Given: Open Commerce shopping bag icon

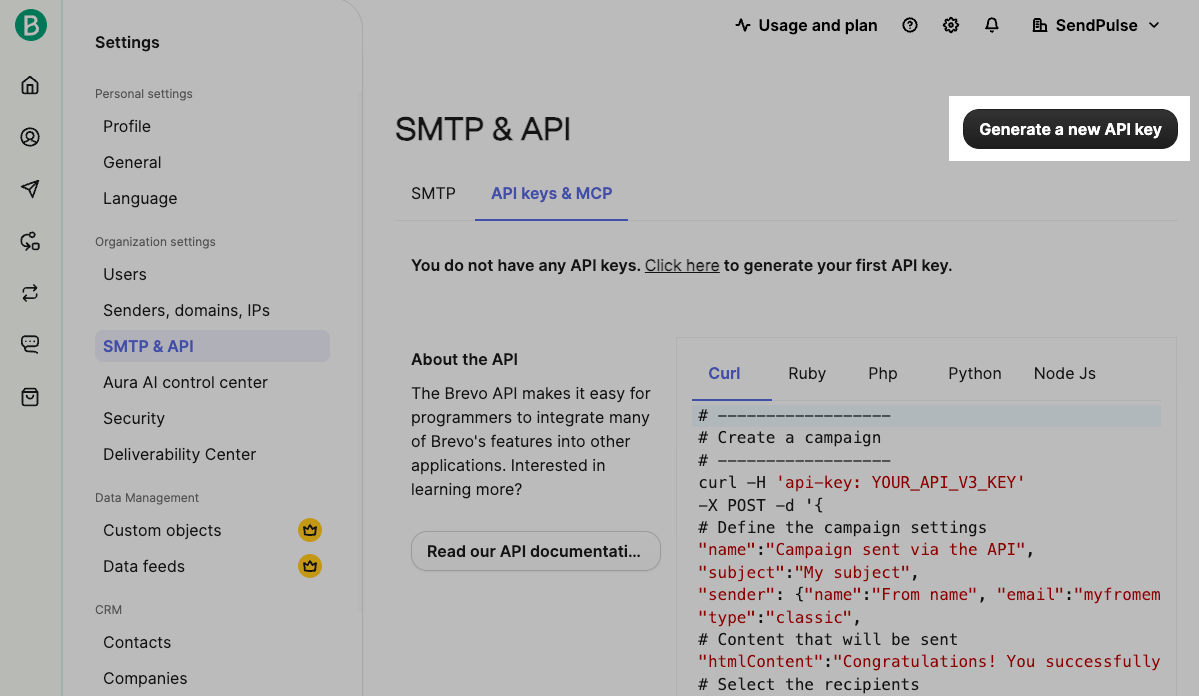Looking at the screenshot, I should click(30, 397).
